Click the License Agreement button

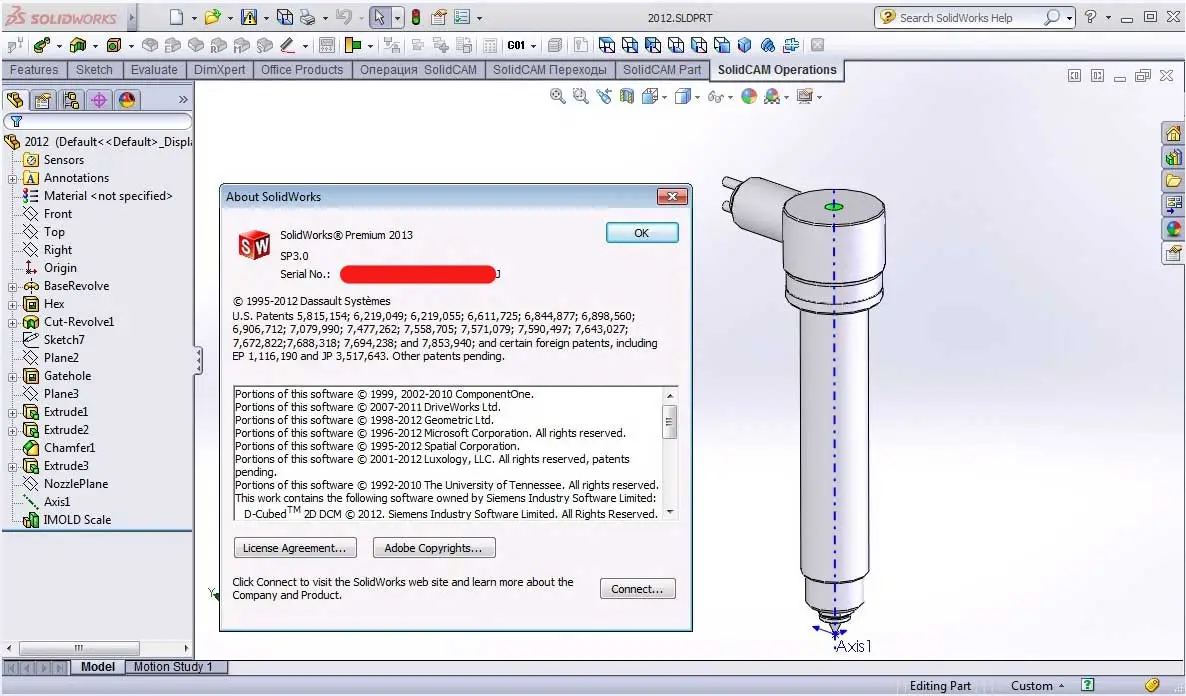tap(294, 548)
